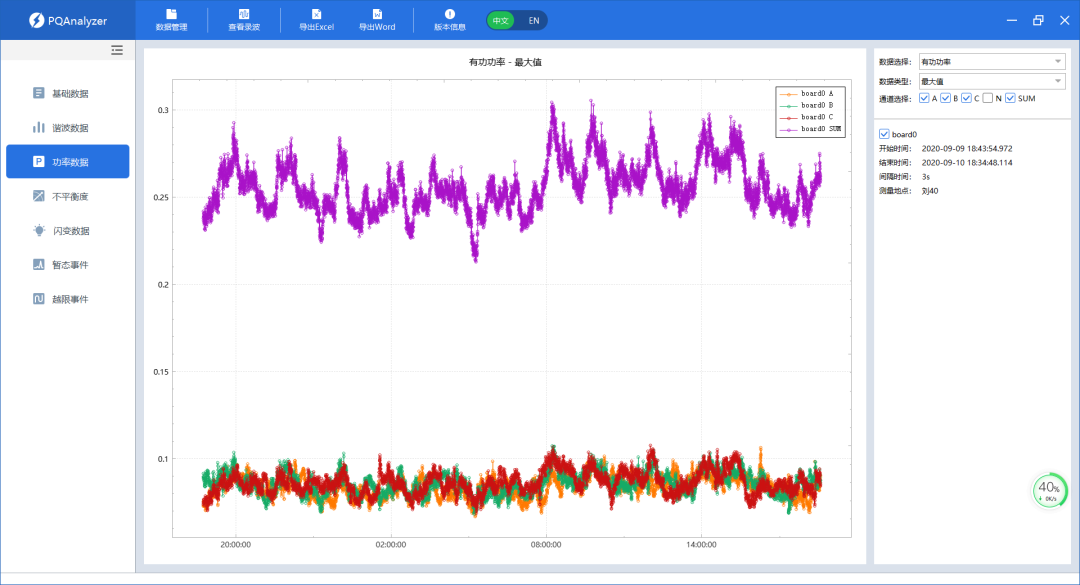The image size is (1080, 585).
Task: Click the 结束时间 label
Action: pyautogui.click(x=895, y=163)
